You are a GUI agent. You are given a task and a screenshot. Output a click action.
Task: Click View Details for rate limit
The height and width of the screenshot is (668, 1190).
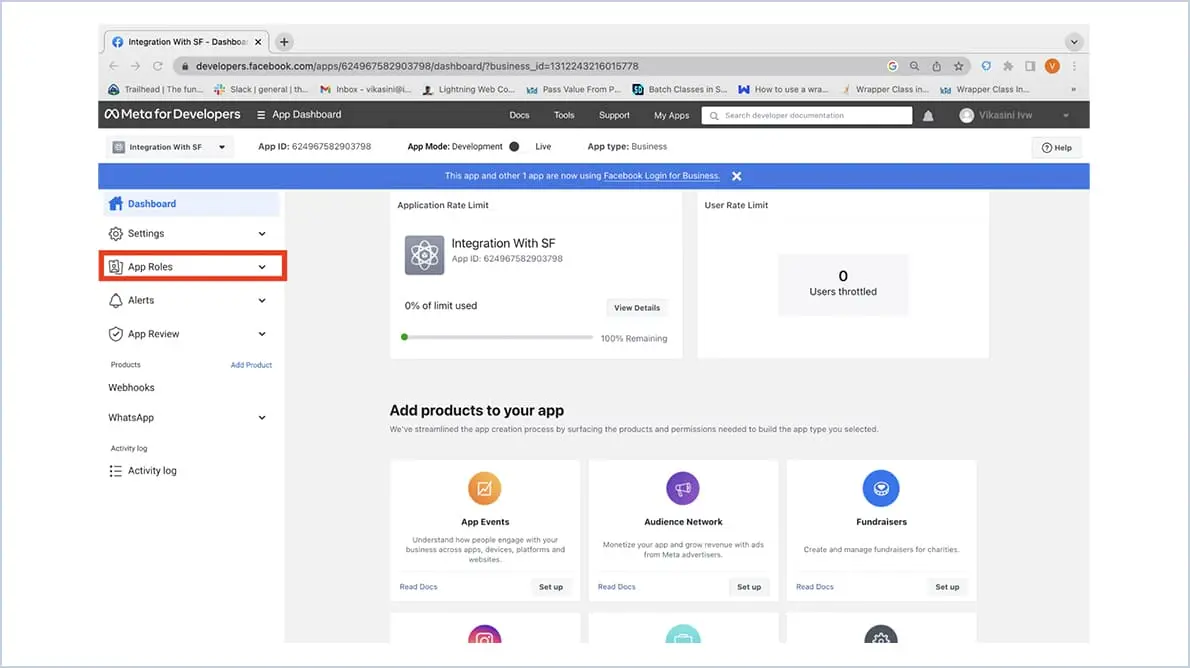(x=637, y=307)
